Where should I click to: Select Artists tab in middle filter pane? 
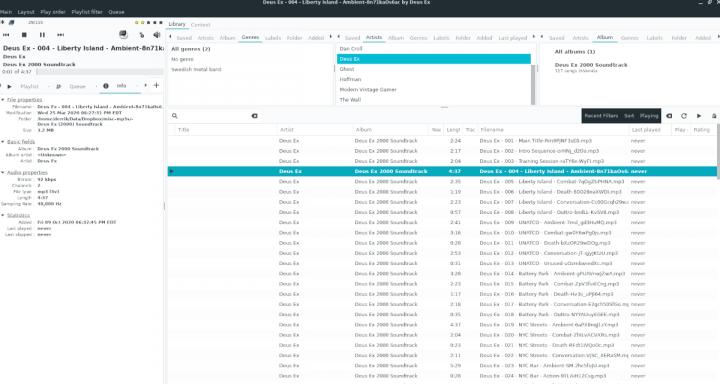coord(374,37)
